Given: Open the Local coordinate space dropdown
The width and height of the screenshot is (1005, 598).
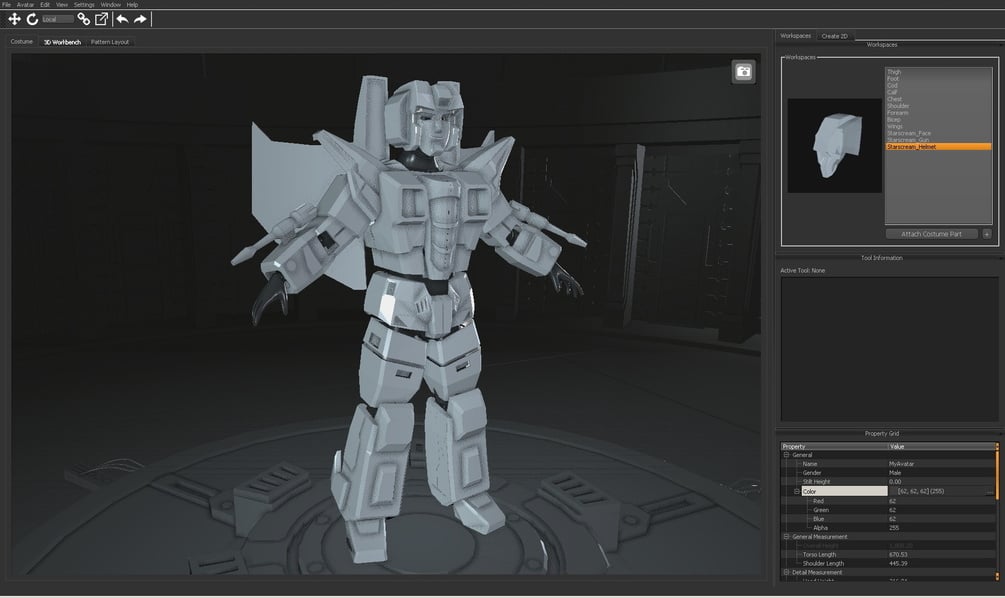Looking at the screenshot, I should 58,19.
